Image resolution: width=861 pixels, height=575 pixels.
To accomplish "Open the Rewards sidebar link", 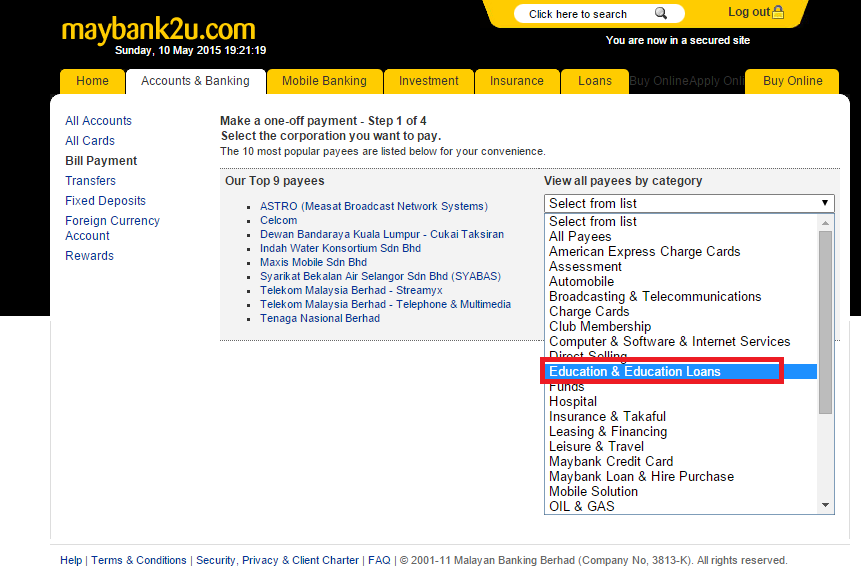I will (90, 255).
